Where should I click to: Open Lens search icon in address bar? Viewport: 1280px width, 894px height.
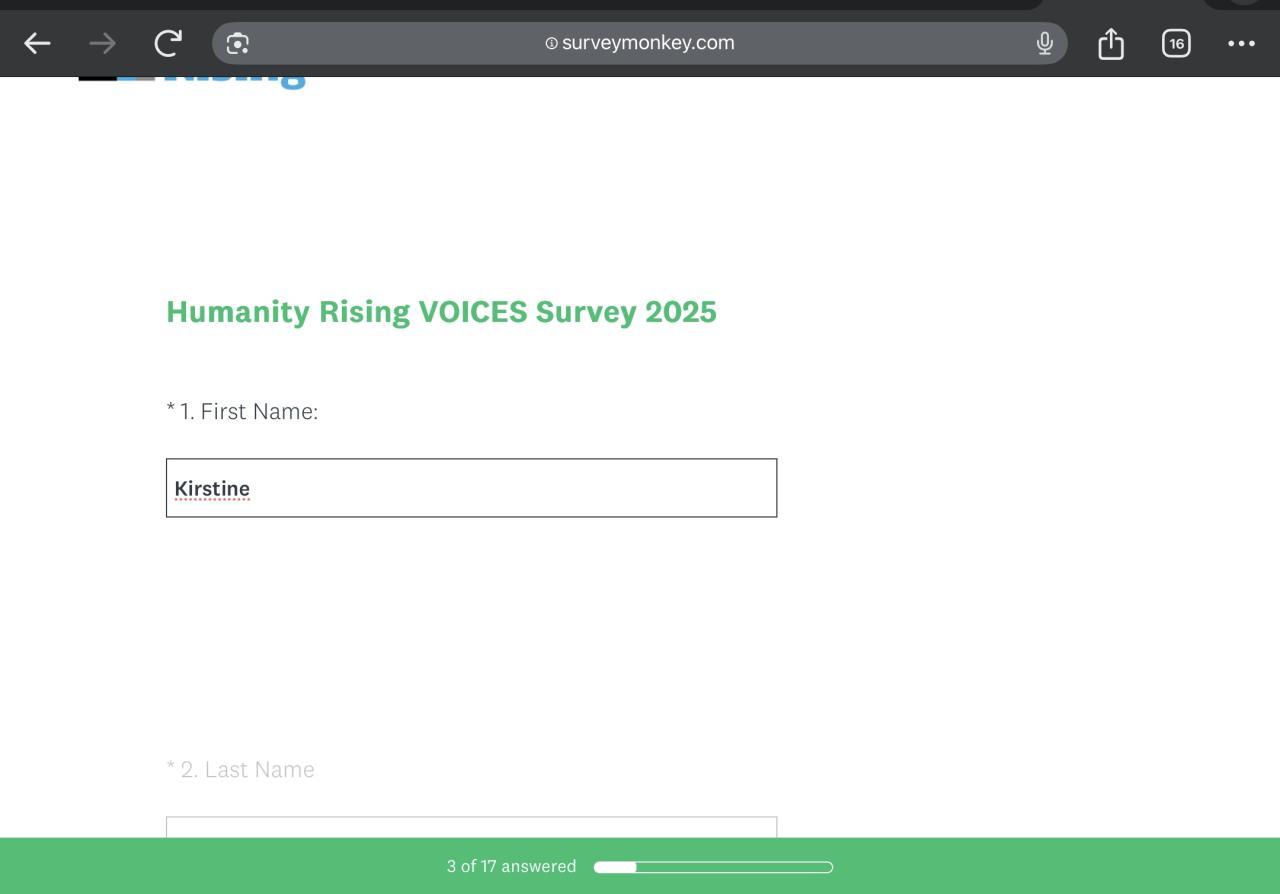(238, 43)
